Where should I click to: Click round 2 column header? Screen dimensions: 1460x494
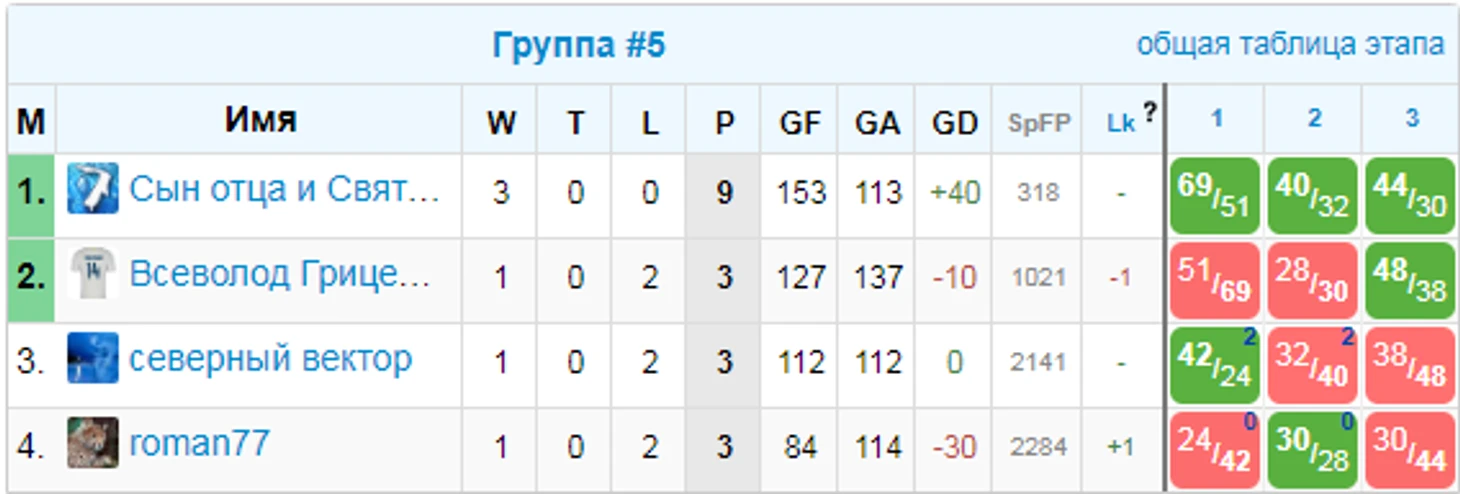coord(1314,119)
